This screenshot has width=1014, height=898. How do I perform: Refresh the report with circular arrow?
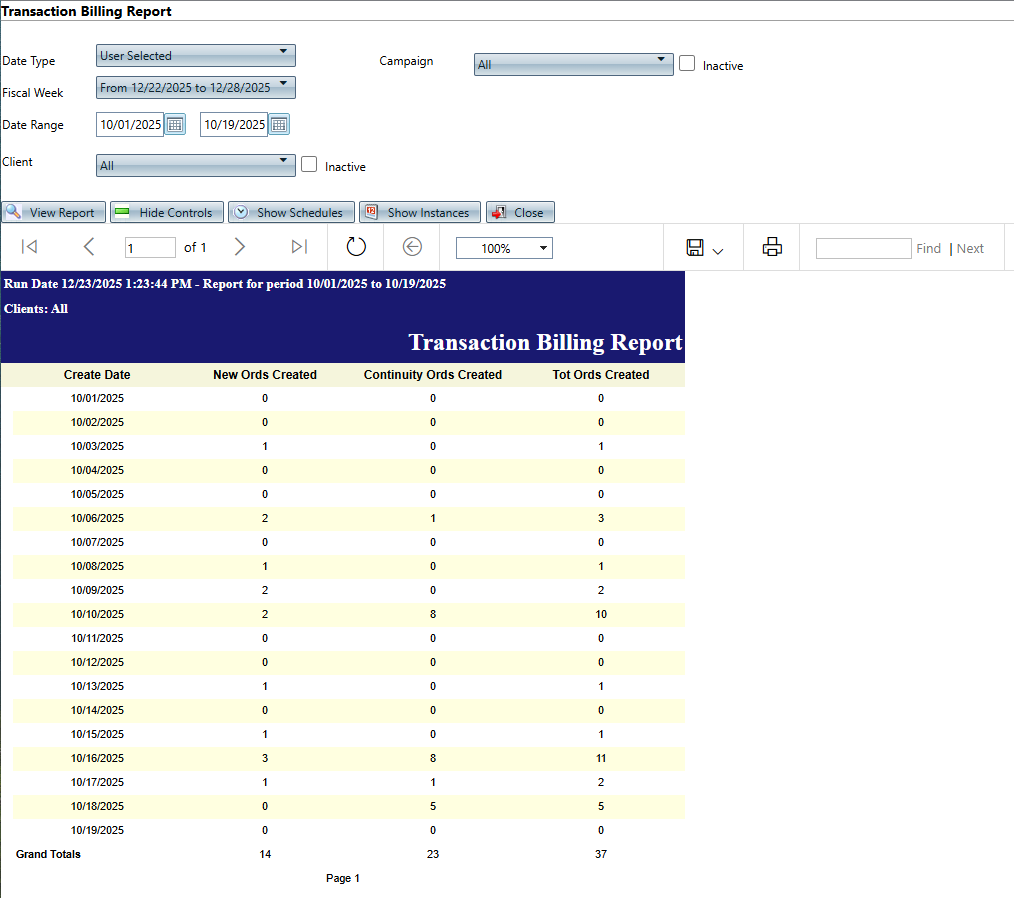point(356,247)
